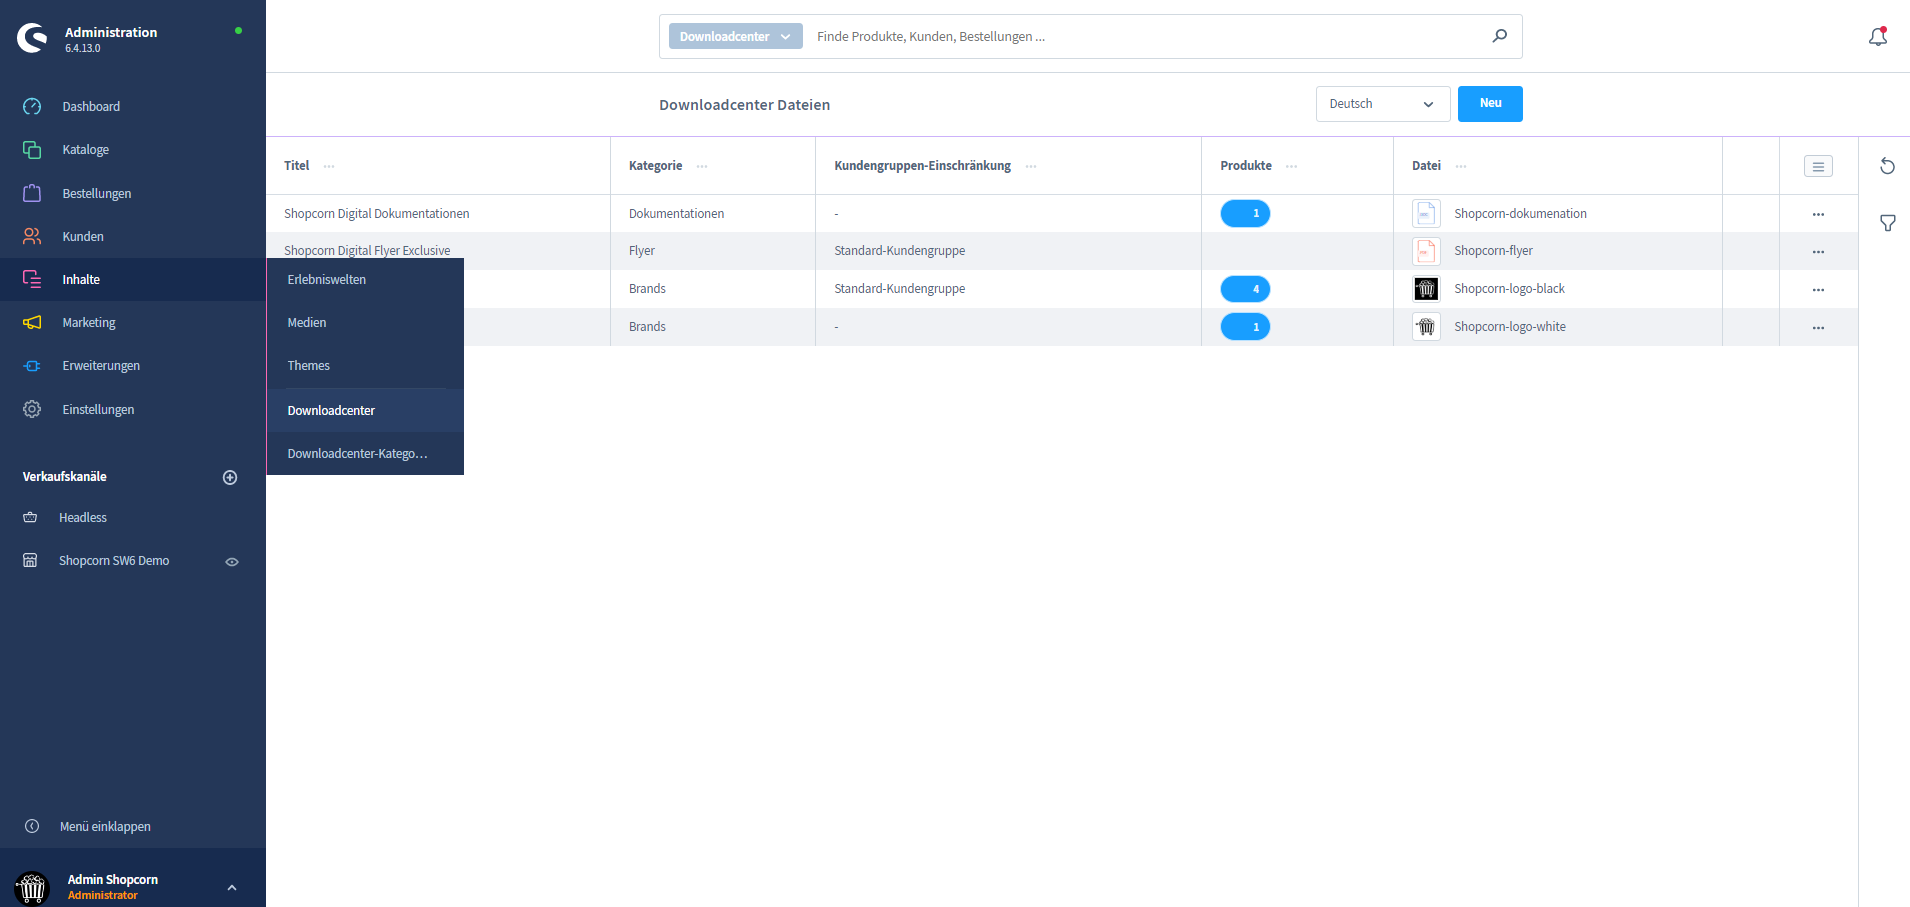Click the Shopware logo icon
Screen dimensions: 1910x907
pos(32,38)
